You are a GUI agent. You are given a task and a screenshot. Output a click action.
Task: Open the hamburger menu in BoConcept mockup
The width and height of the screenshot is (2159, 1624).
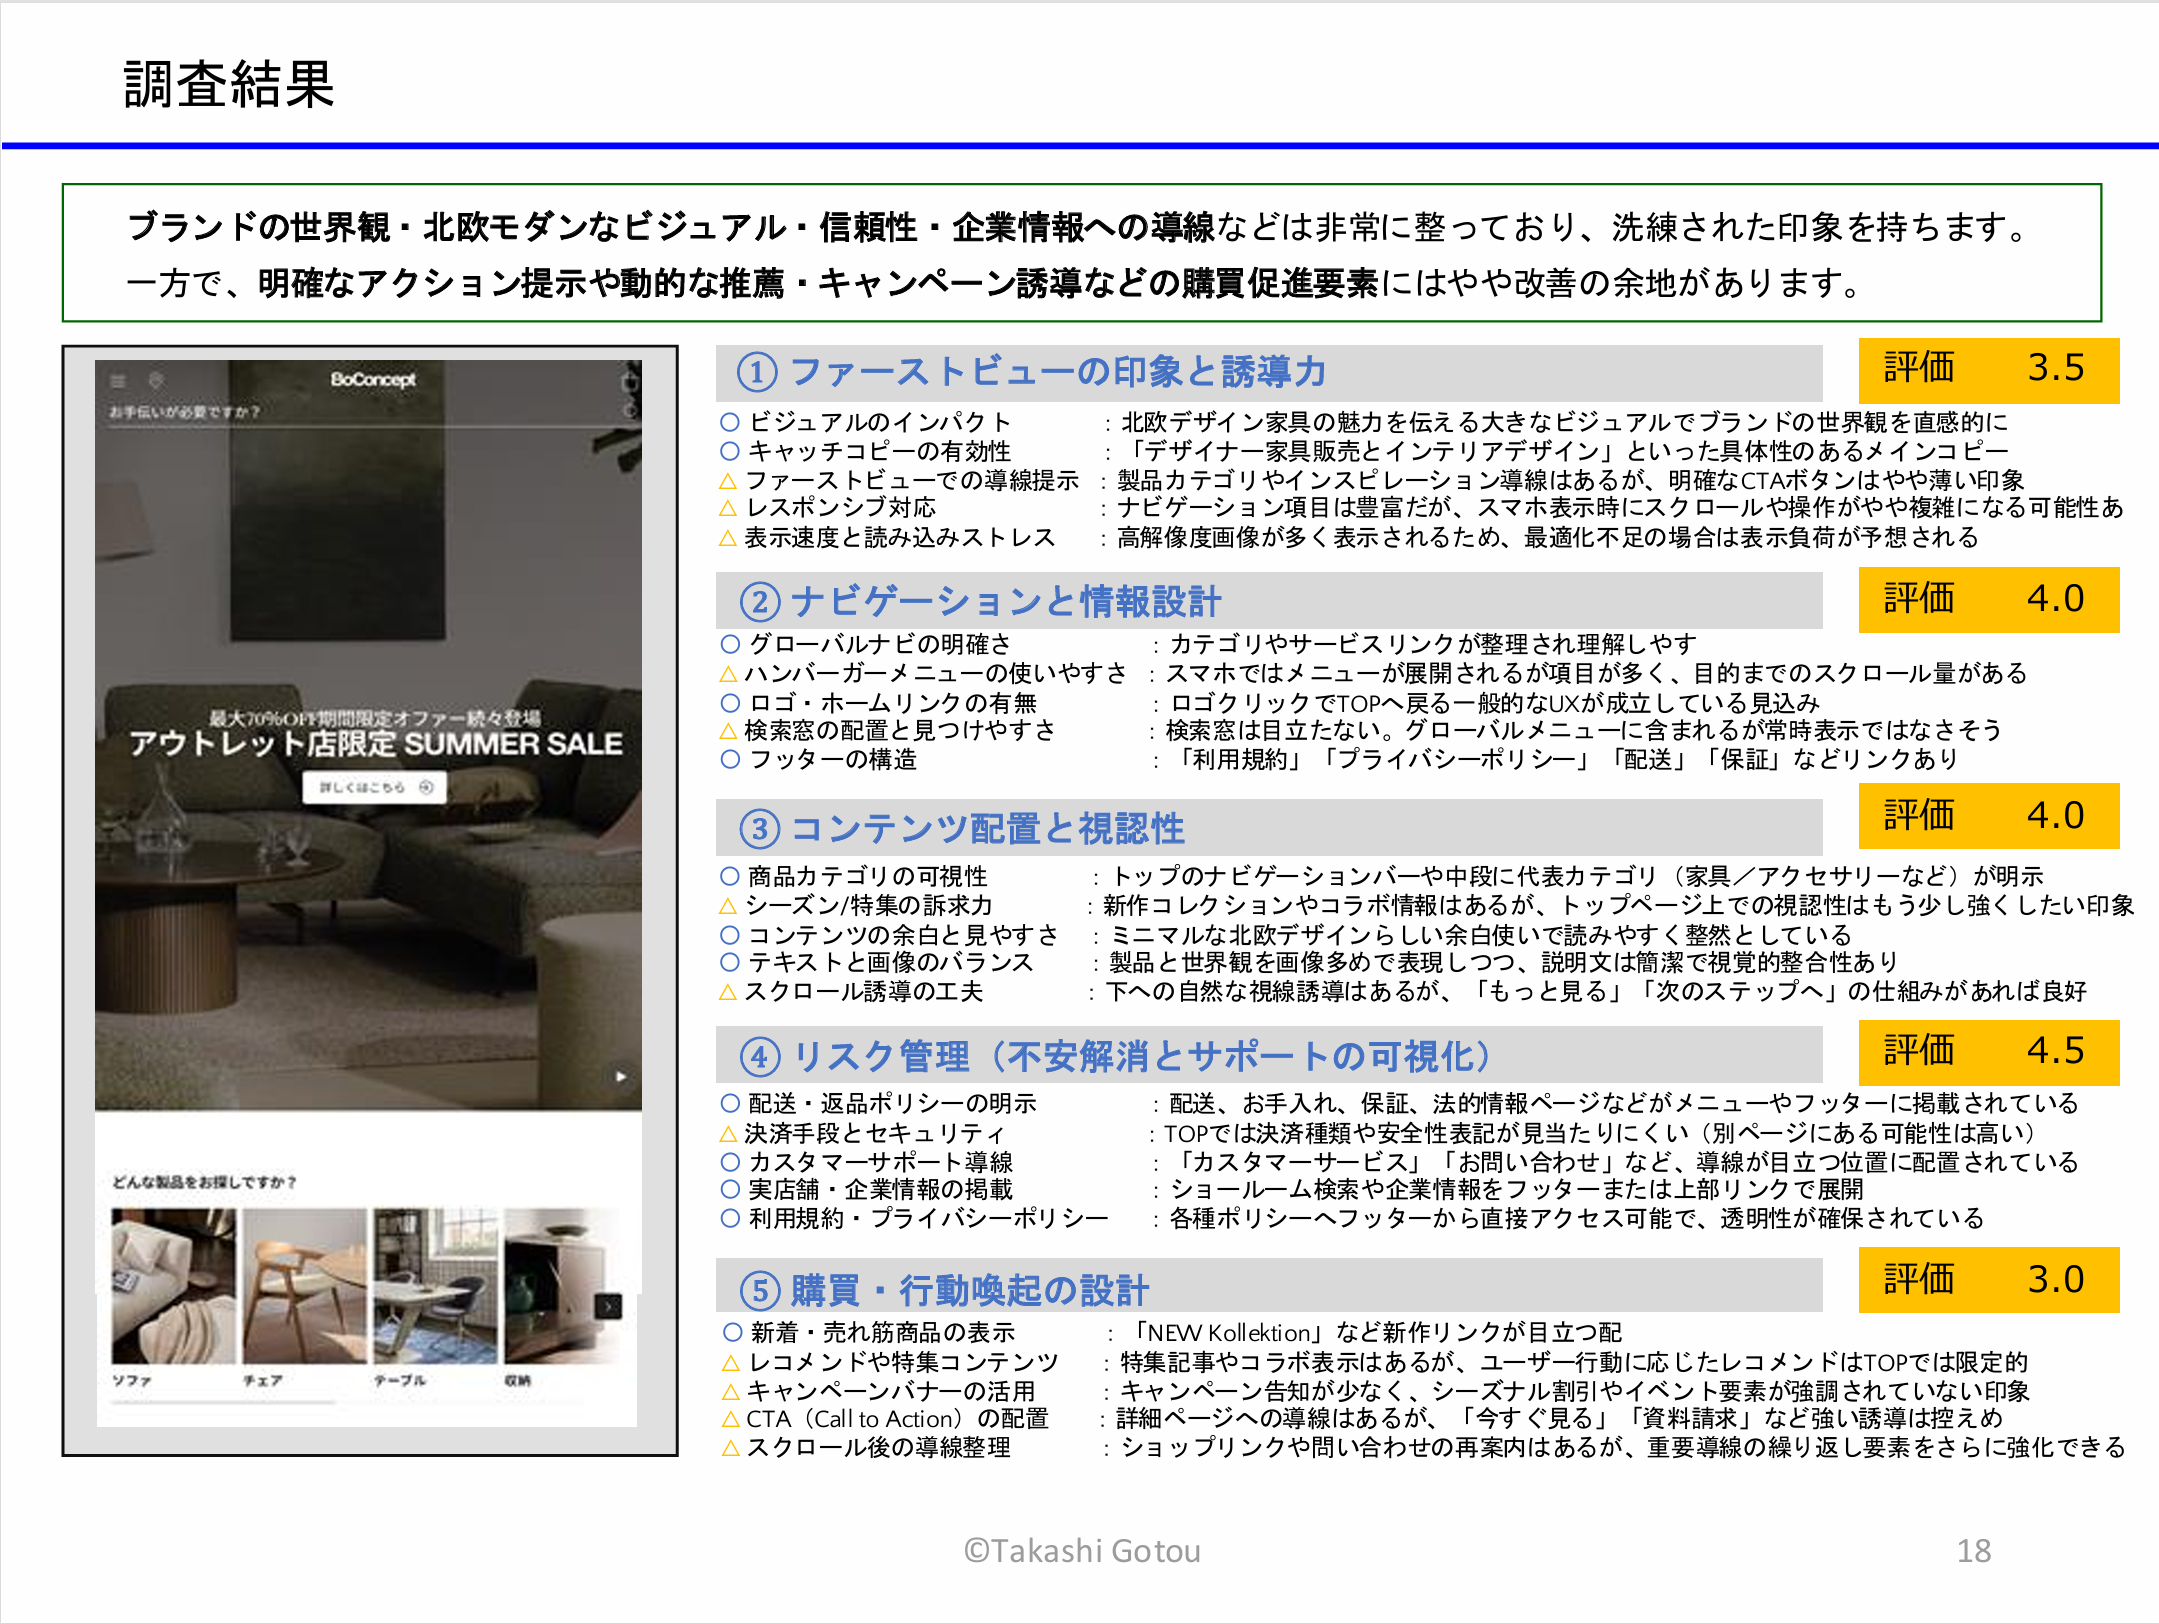point(118,380)
